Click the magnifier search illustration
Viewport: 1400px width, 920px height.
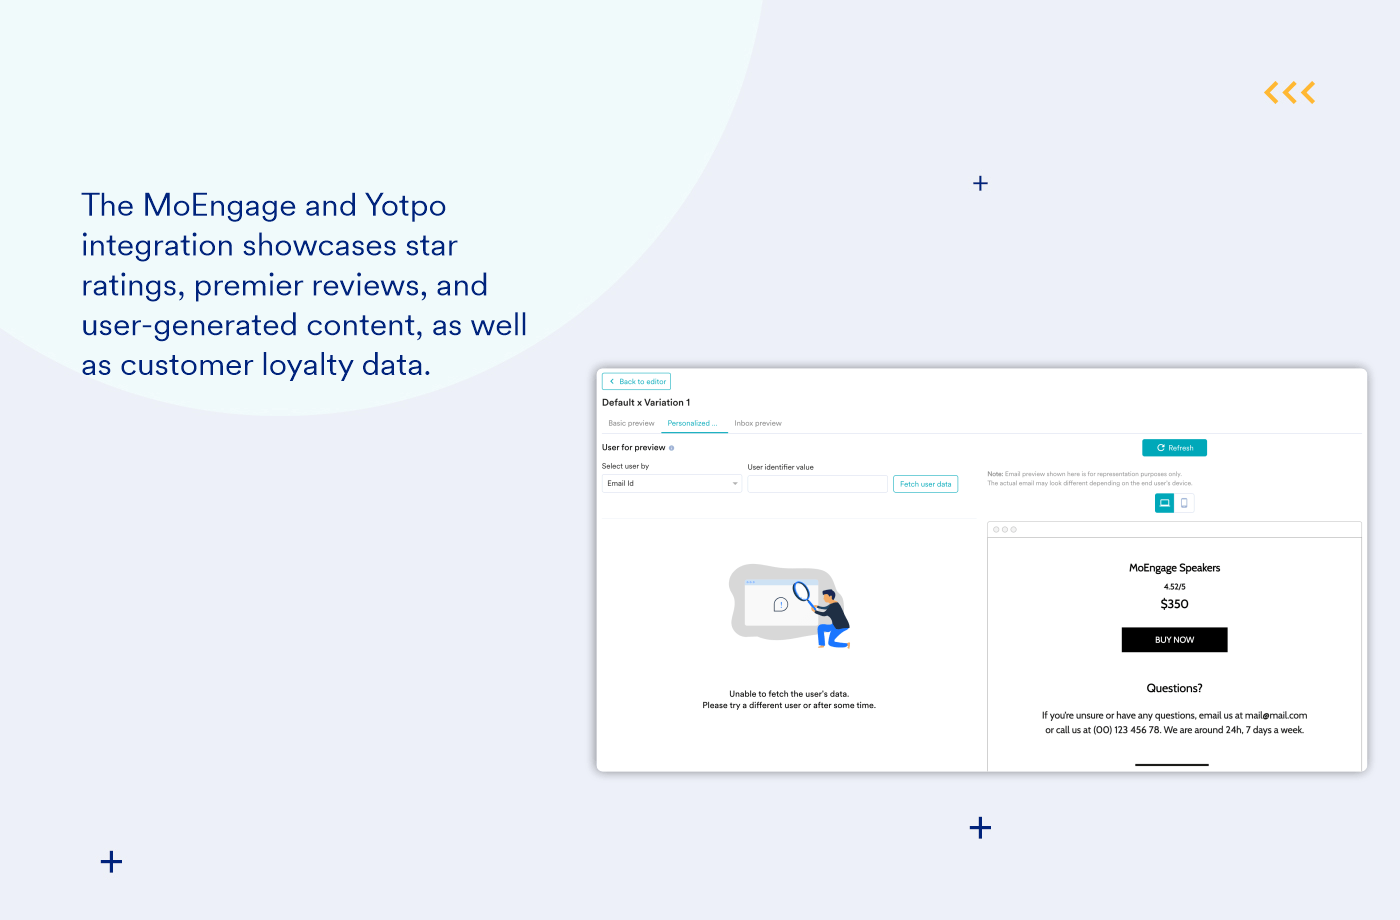point(790,606)
